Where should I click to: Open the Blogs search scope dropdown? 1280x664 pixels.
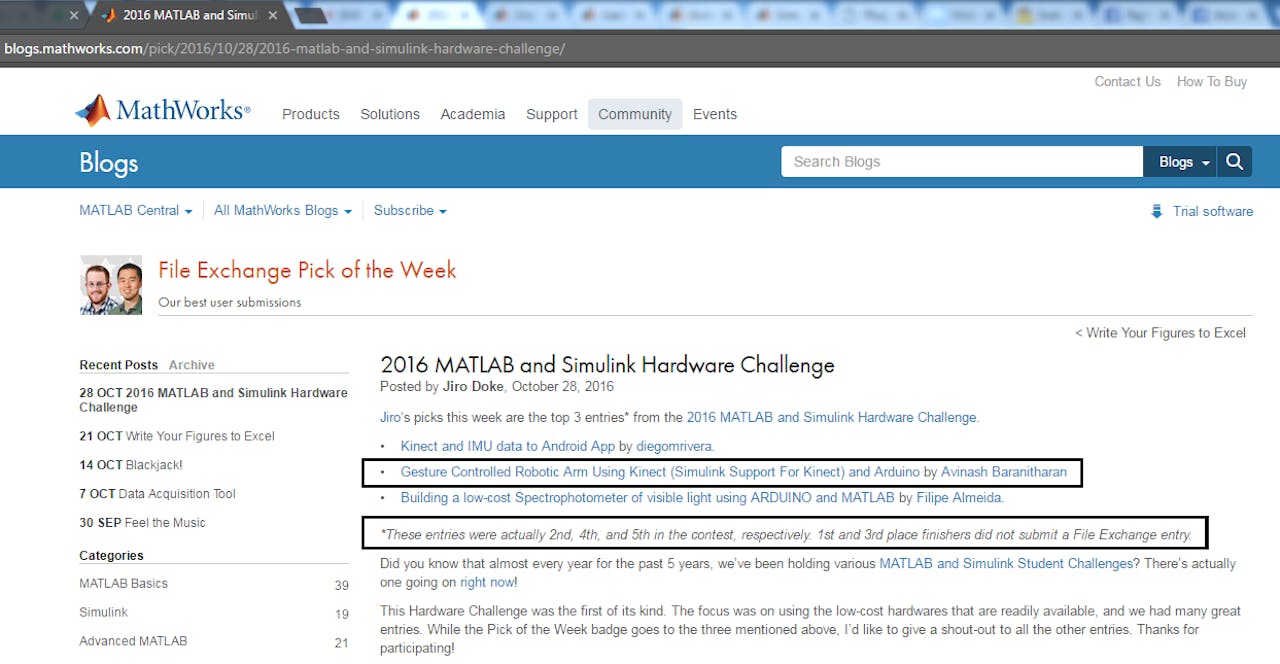[x=1180, y=162]
